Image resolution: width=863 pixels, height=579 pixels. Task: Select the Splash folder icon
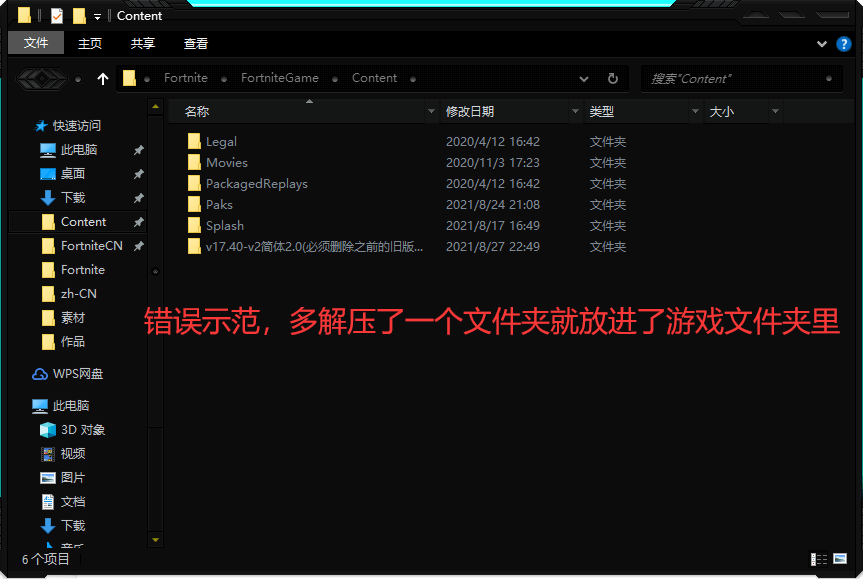click(194, 225)
